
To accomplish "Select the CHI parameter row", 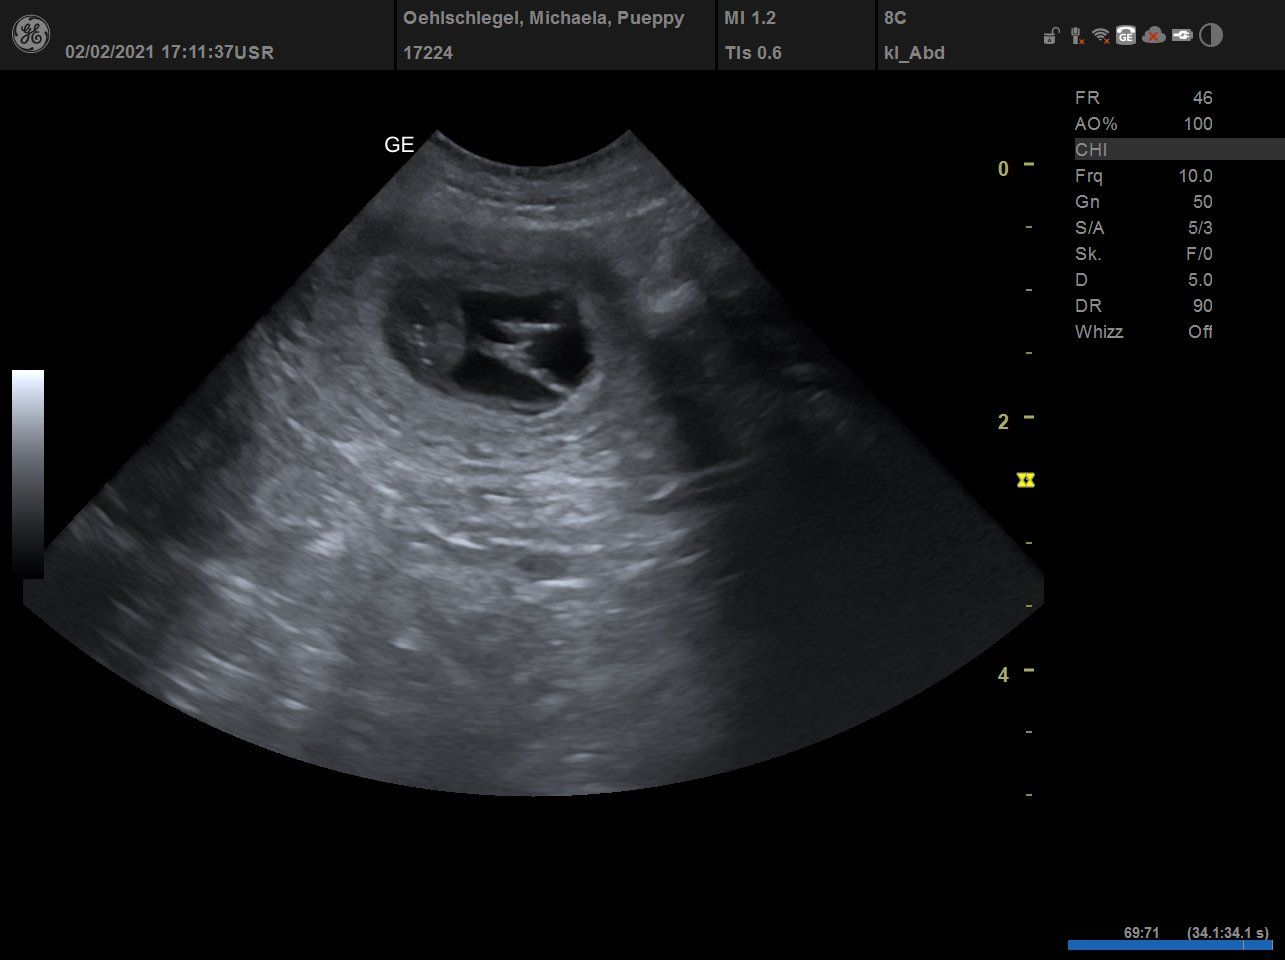I will 1178,150.
